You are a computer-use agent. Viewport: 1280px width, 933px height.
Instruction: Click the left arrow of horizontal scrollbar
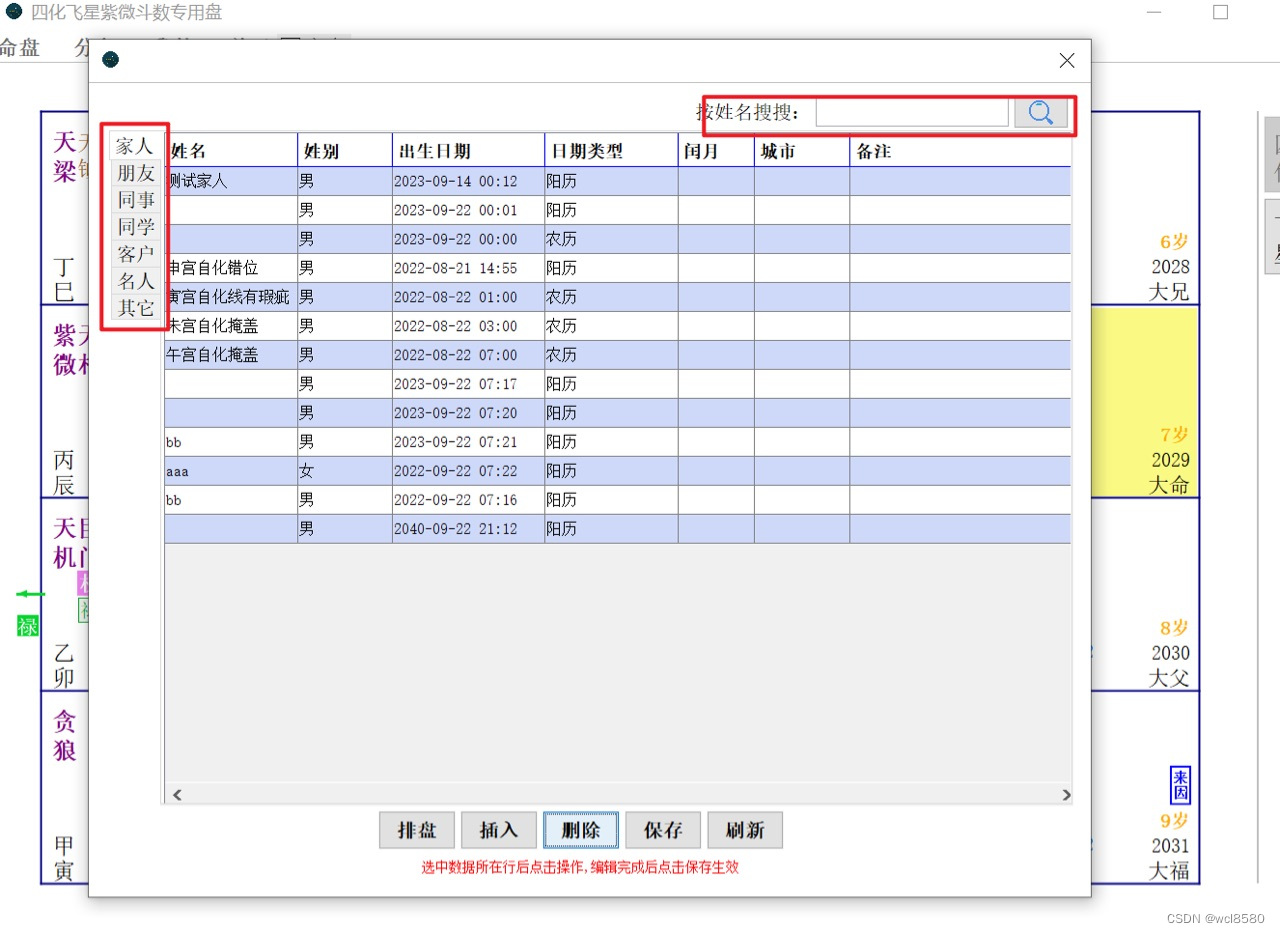[177, 795]
